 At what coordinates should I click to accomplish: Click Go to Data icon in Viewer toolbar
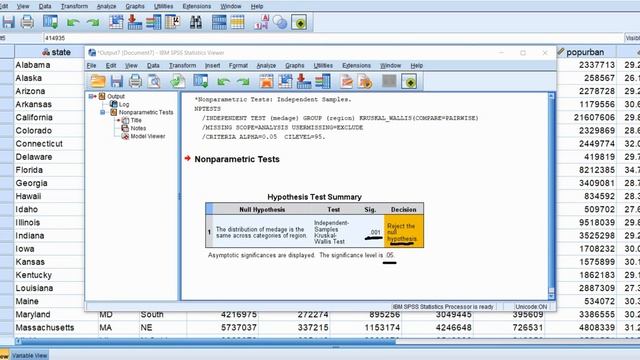coord(266,81)
